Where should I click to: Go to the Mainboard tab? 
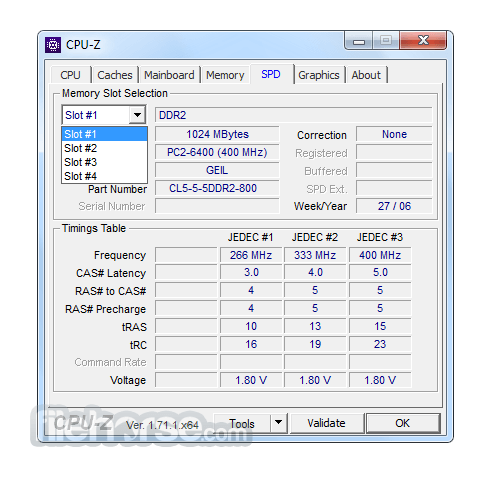click(169, 75)
